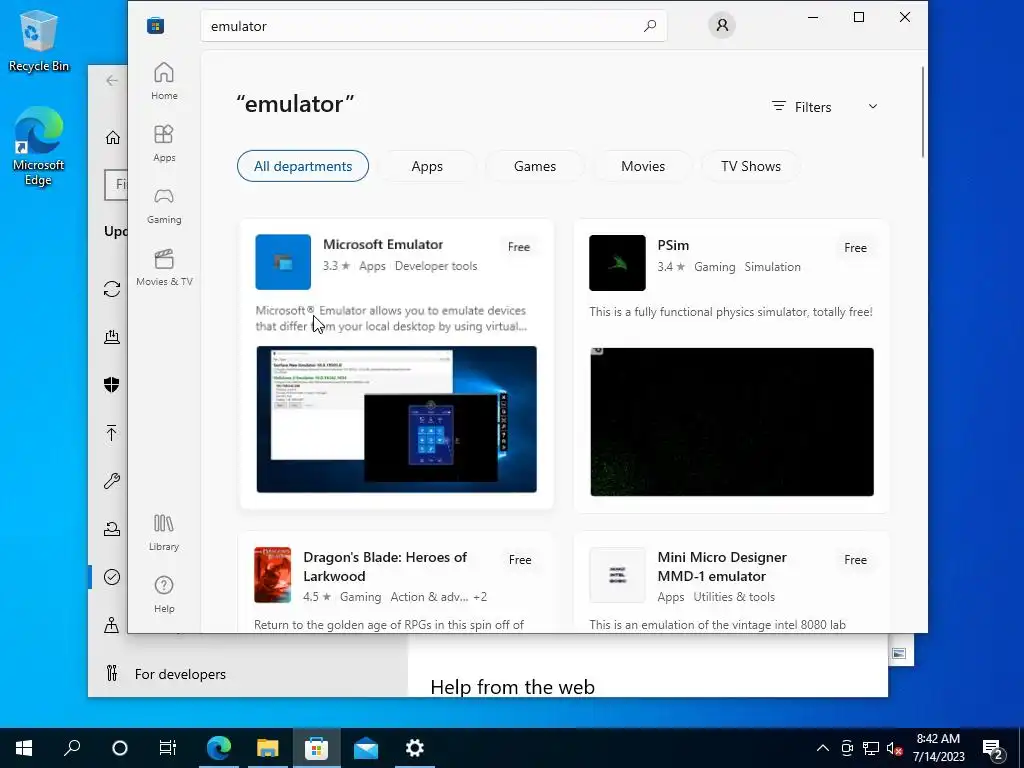Click the Dragon's Blade app icon
Viewport: 1024px width, 768px height.
click(272, 575)
